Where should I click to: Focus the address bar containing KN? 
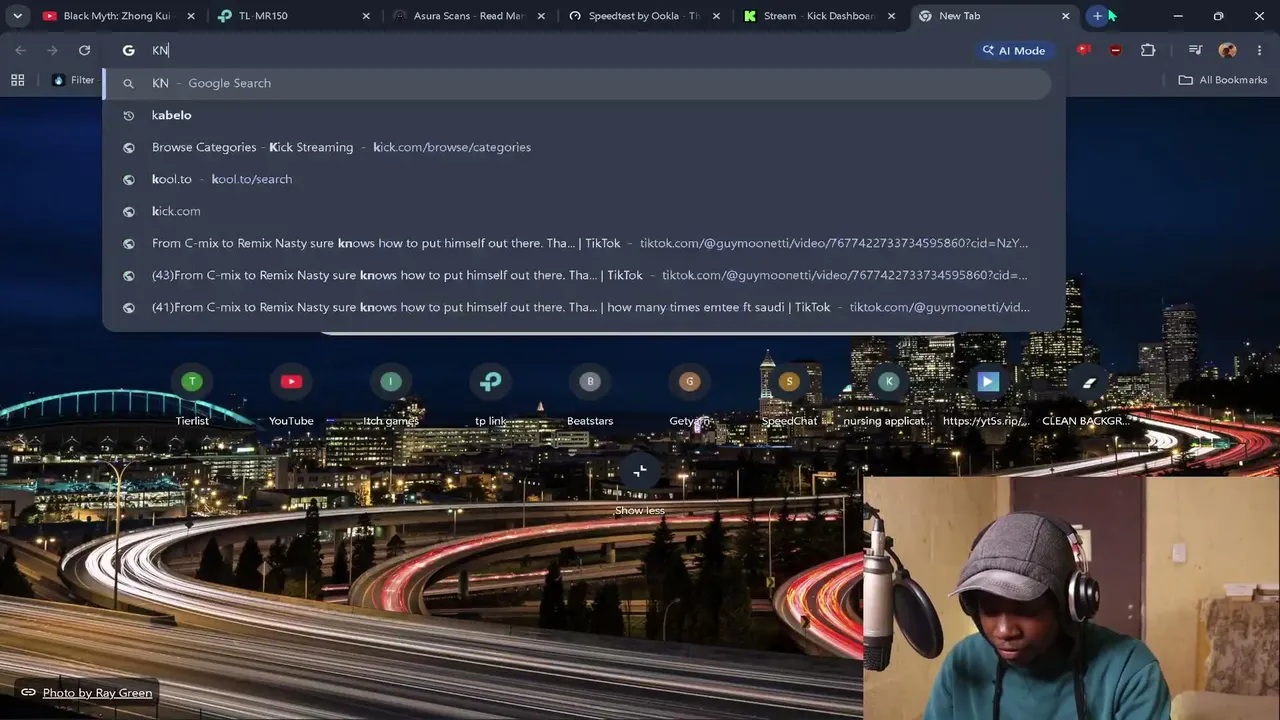(x=560, y=50)
